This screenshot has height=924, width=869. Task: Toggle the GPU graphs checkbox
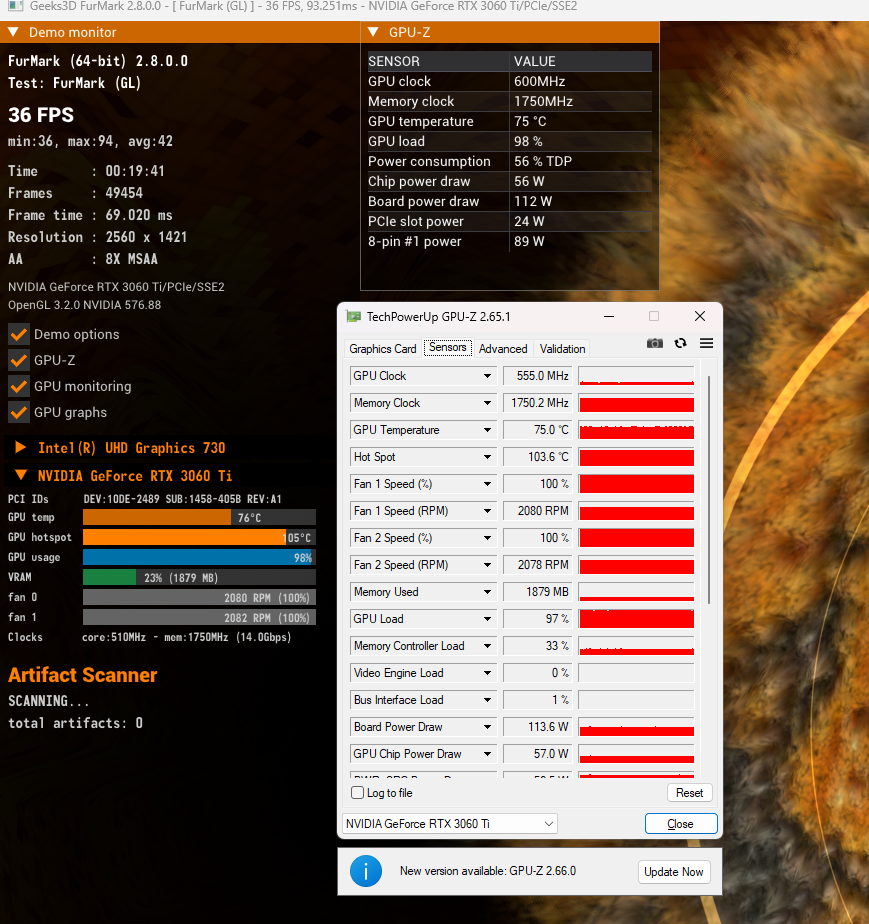(x=19, y=412)
